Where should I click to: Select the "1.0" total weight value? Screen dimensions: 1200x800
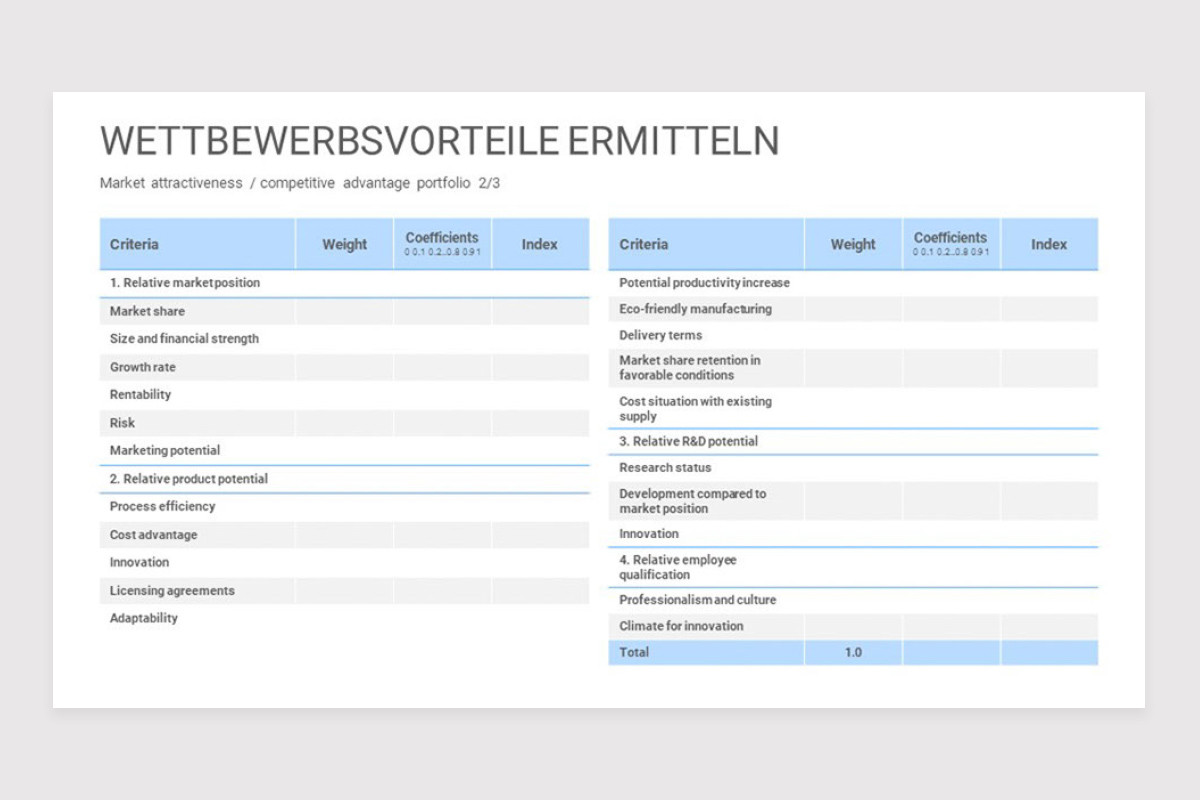click(853, 652)
